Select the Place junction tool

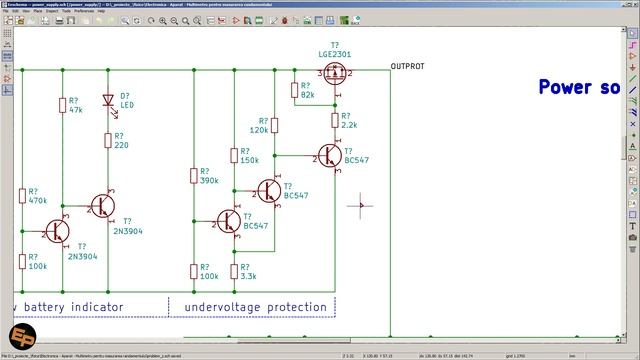[633, 135]
